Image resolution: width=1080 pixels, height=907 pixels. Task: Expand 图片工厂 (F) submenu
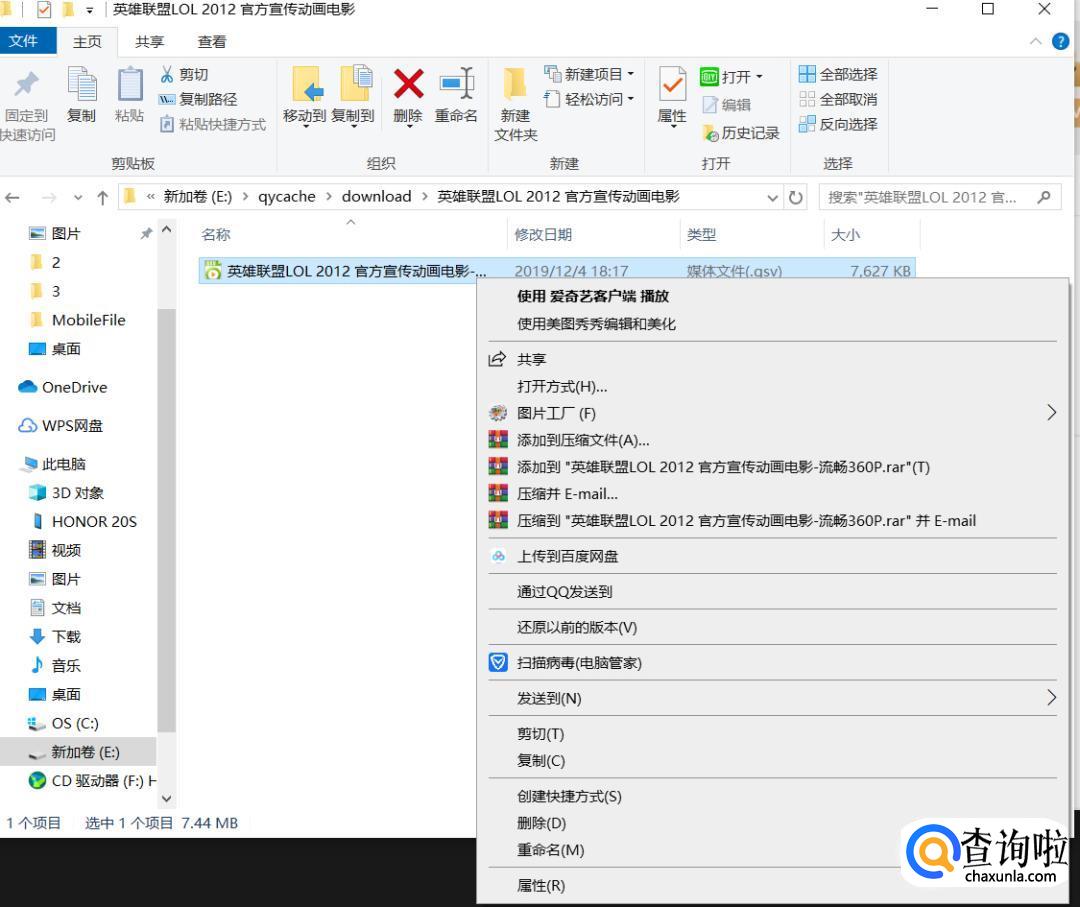tap(772, 413)
